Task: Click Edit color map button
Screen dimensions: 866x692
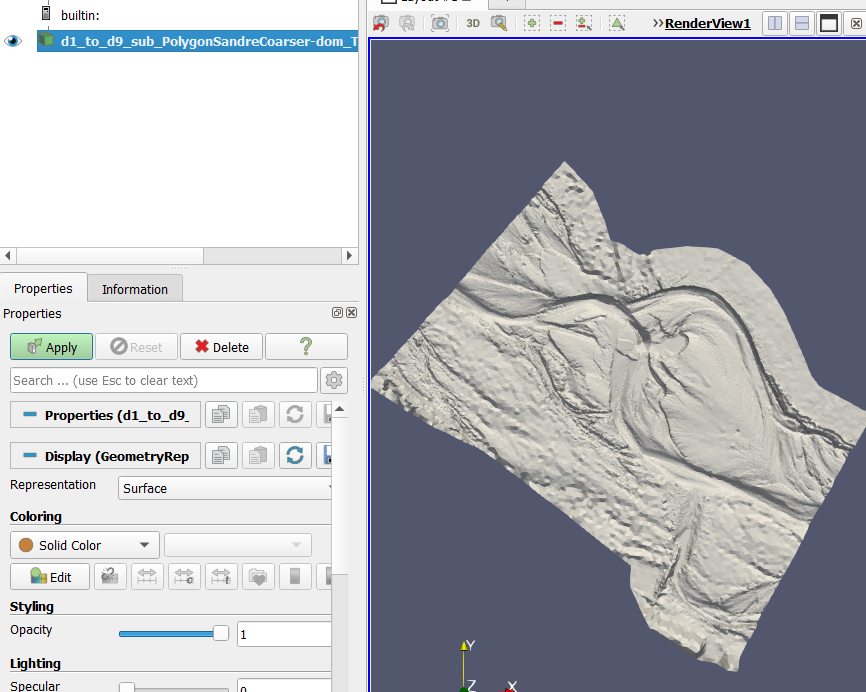Action: tap(50, 577)
